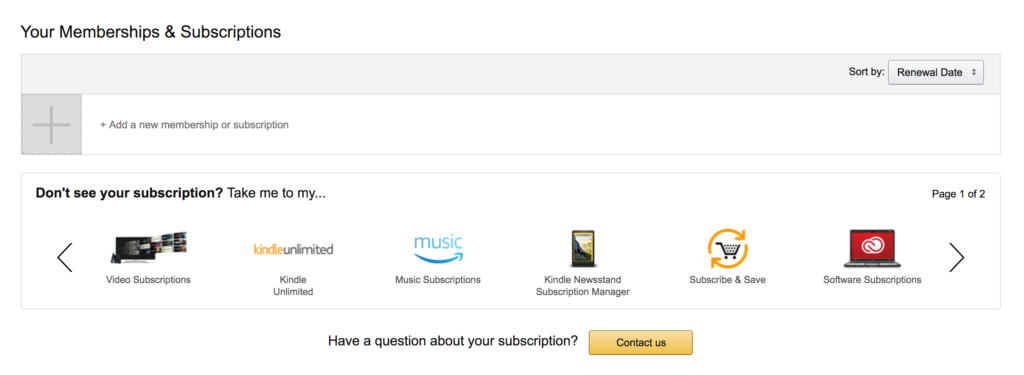The width and height of the screenshot is (1024, 375).
Task: Click the Subscribe & Save text link
Action: tap(728, 280)
